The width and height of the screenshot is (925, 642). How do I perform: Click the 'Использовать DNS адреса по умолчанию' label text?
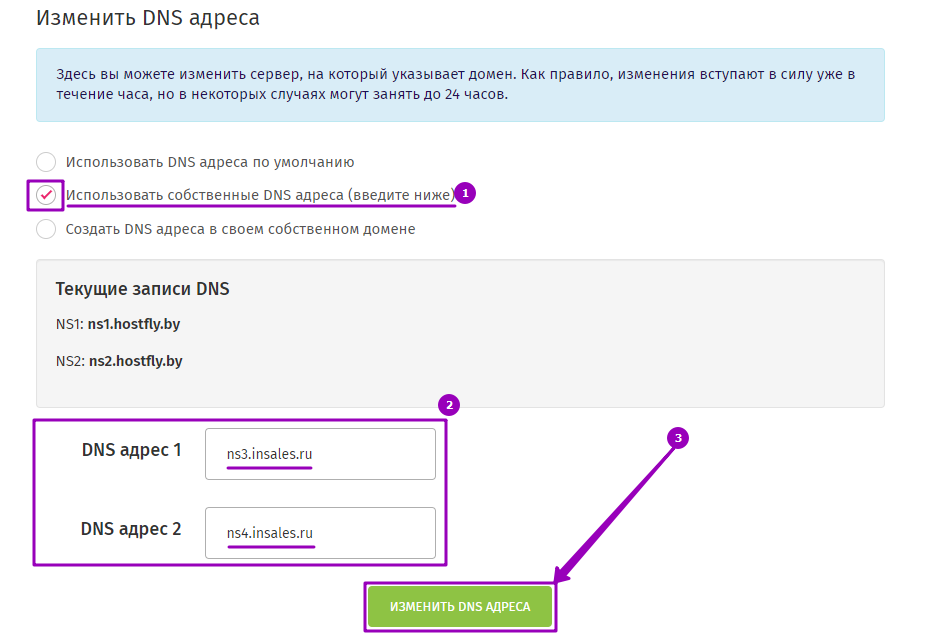point(210,162)
